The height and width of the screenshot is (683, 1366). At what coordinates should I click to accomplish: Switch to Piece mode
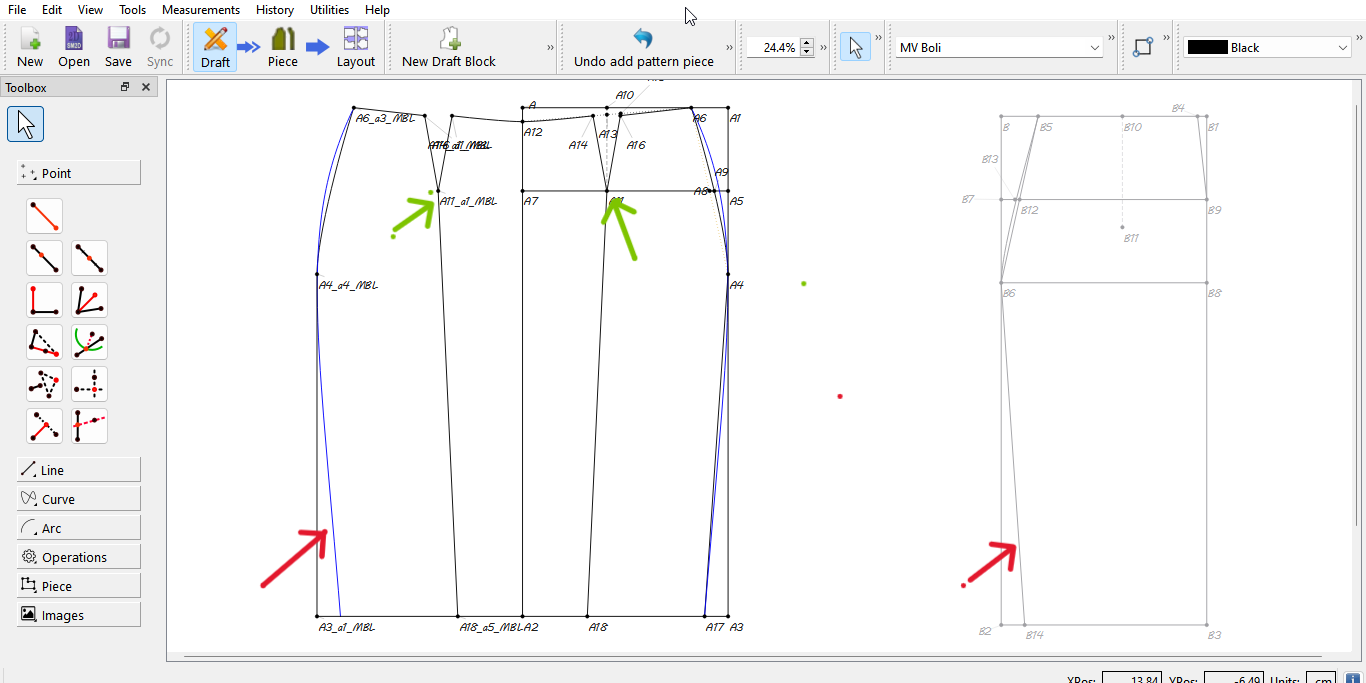click(x=283, y=47)
